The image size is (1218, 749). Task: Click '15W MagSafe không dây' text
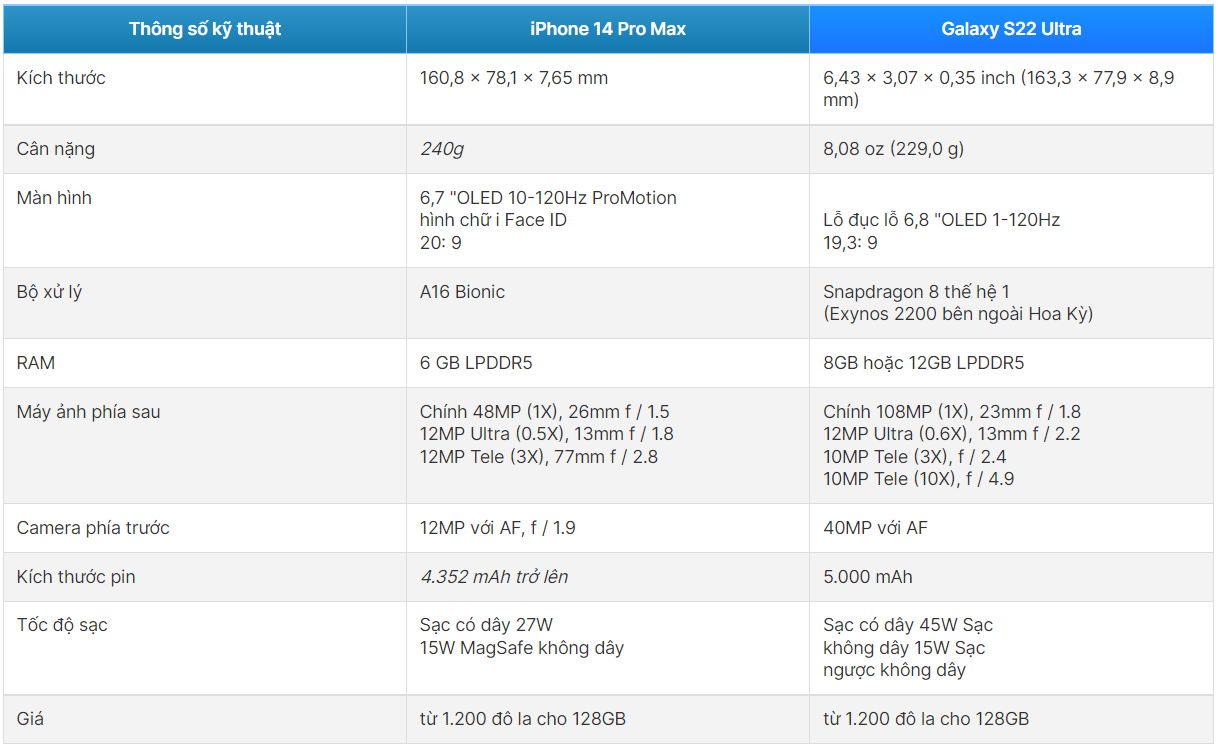point(522,648)
